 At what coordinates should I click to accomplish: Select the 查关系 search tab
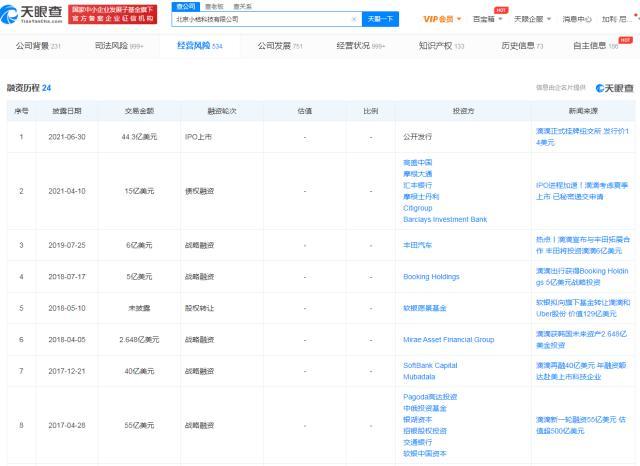242,7
